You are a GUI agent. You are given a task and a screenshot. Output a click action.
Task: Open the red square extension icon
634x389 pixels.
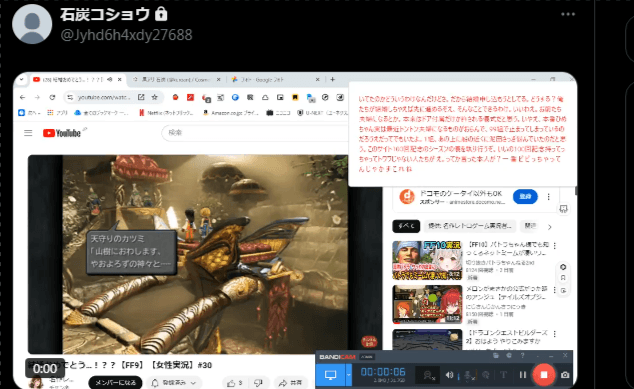click(190, 97)
